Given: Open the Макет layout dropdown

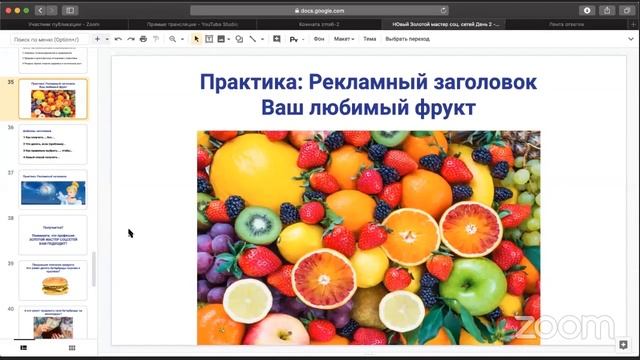Looking at the screenshot, I should pos(344,39).
